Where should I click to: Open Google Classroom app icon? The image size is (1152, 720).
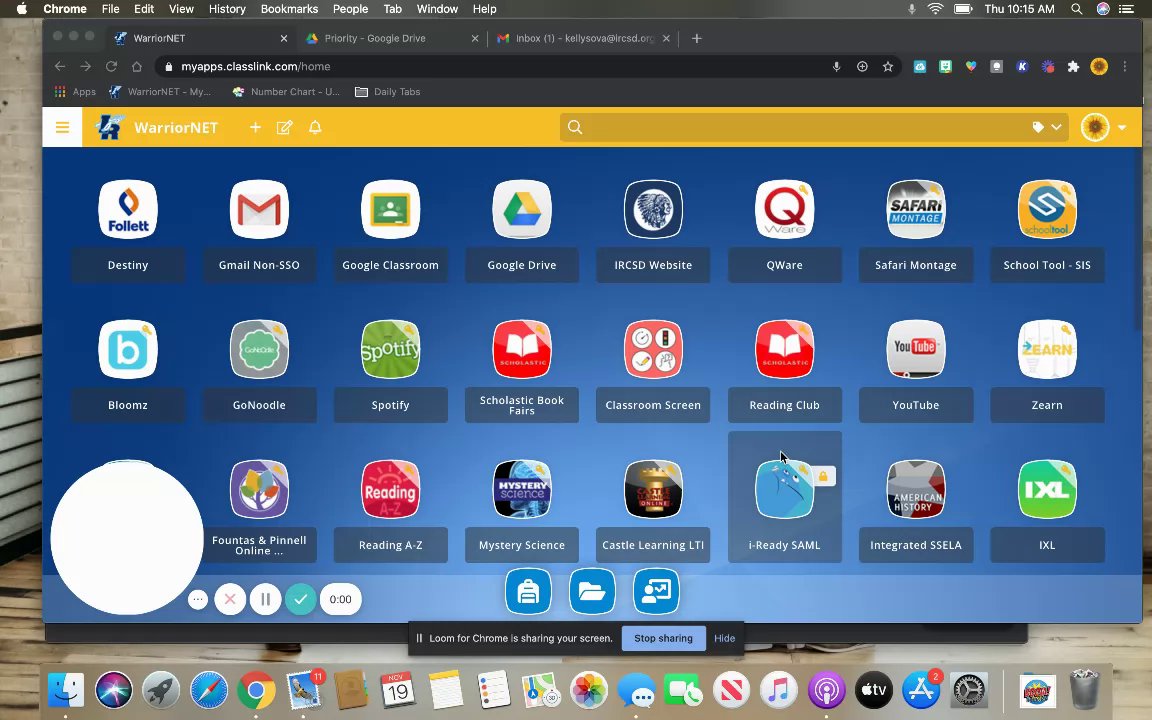click(x=390, y=209)
